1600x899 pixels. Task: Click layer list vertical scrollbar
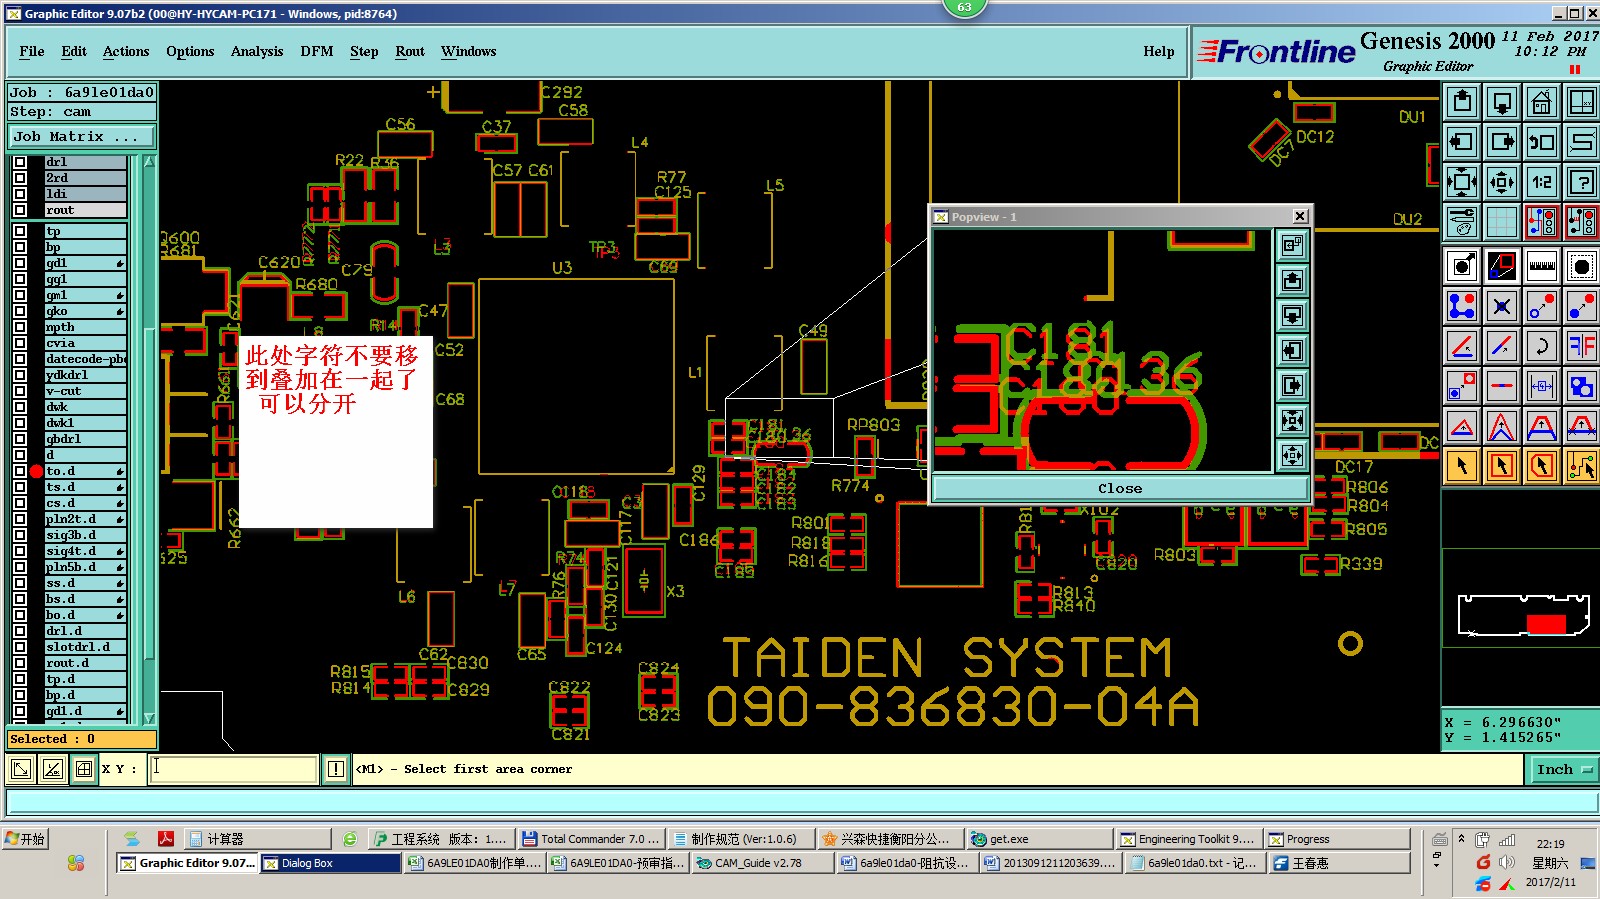click(x=149, y=495)
